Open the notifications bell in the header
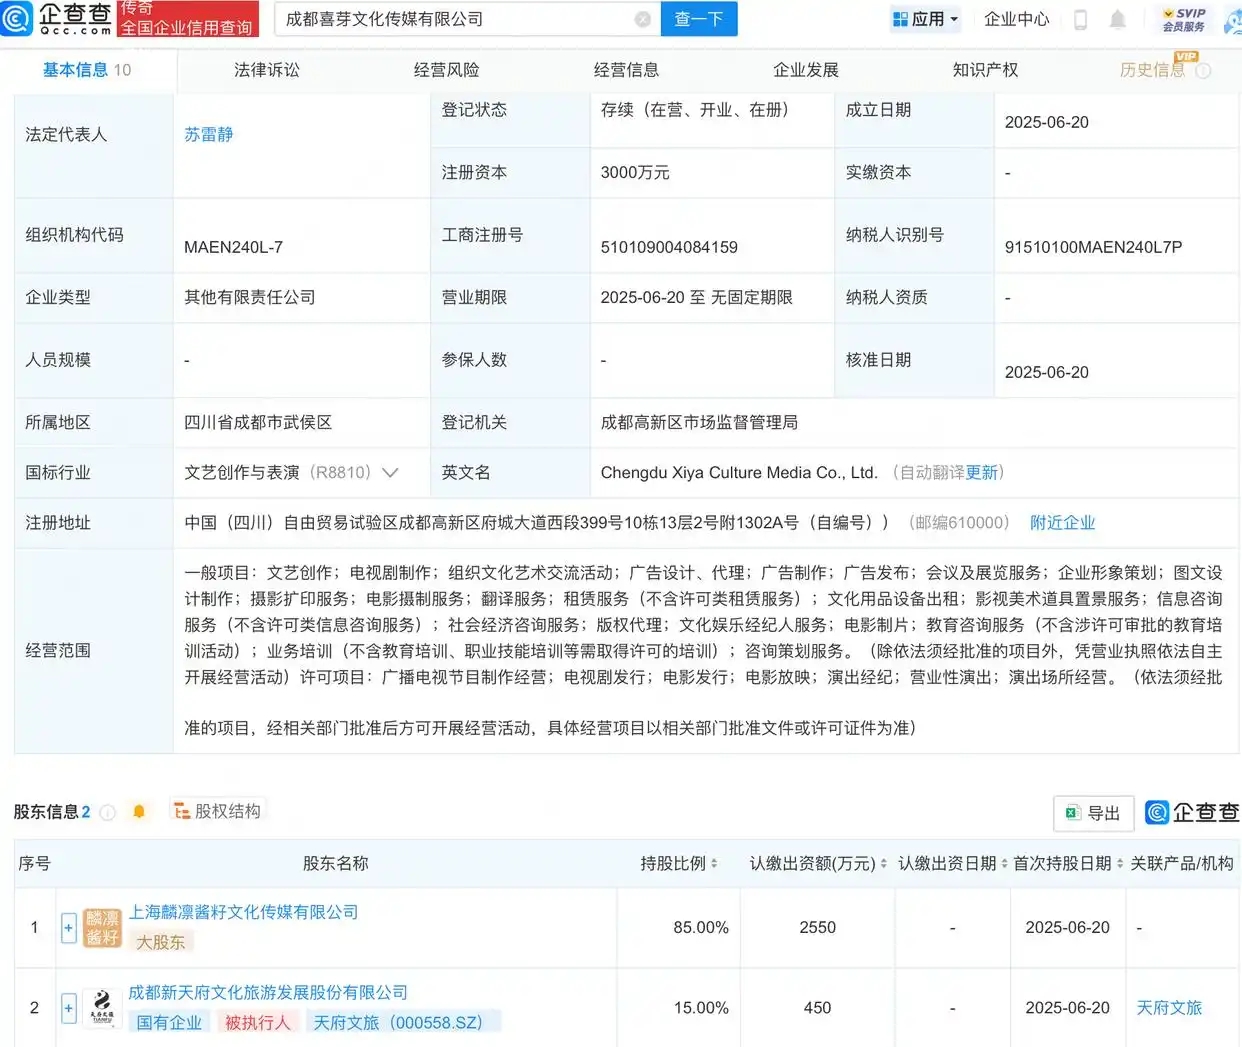The image size is (1242, 1047). pyautogui.click(x=1117, y=19)
